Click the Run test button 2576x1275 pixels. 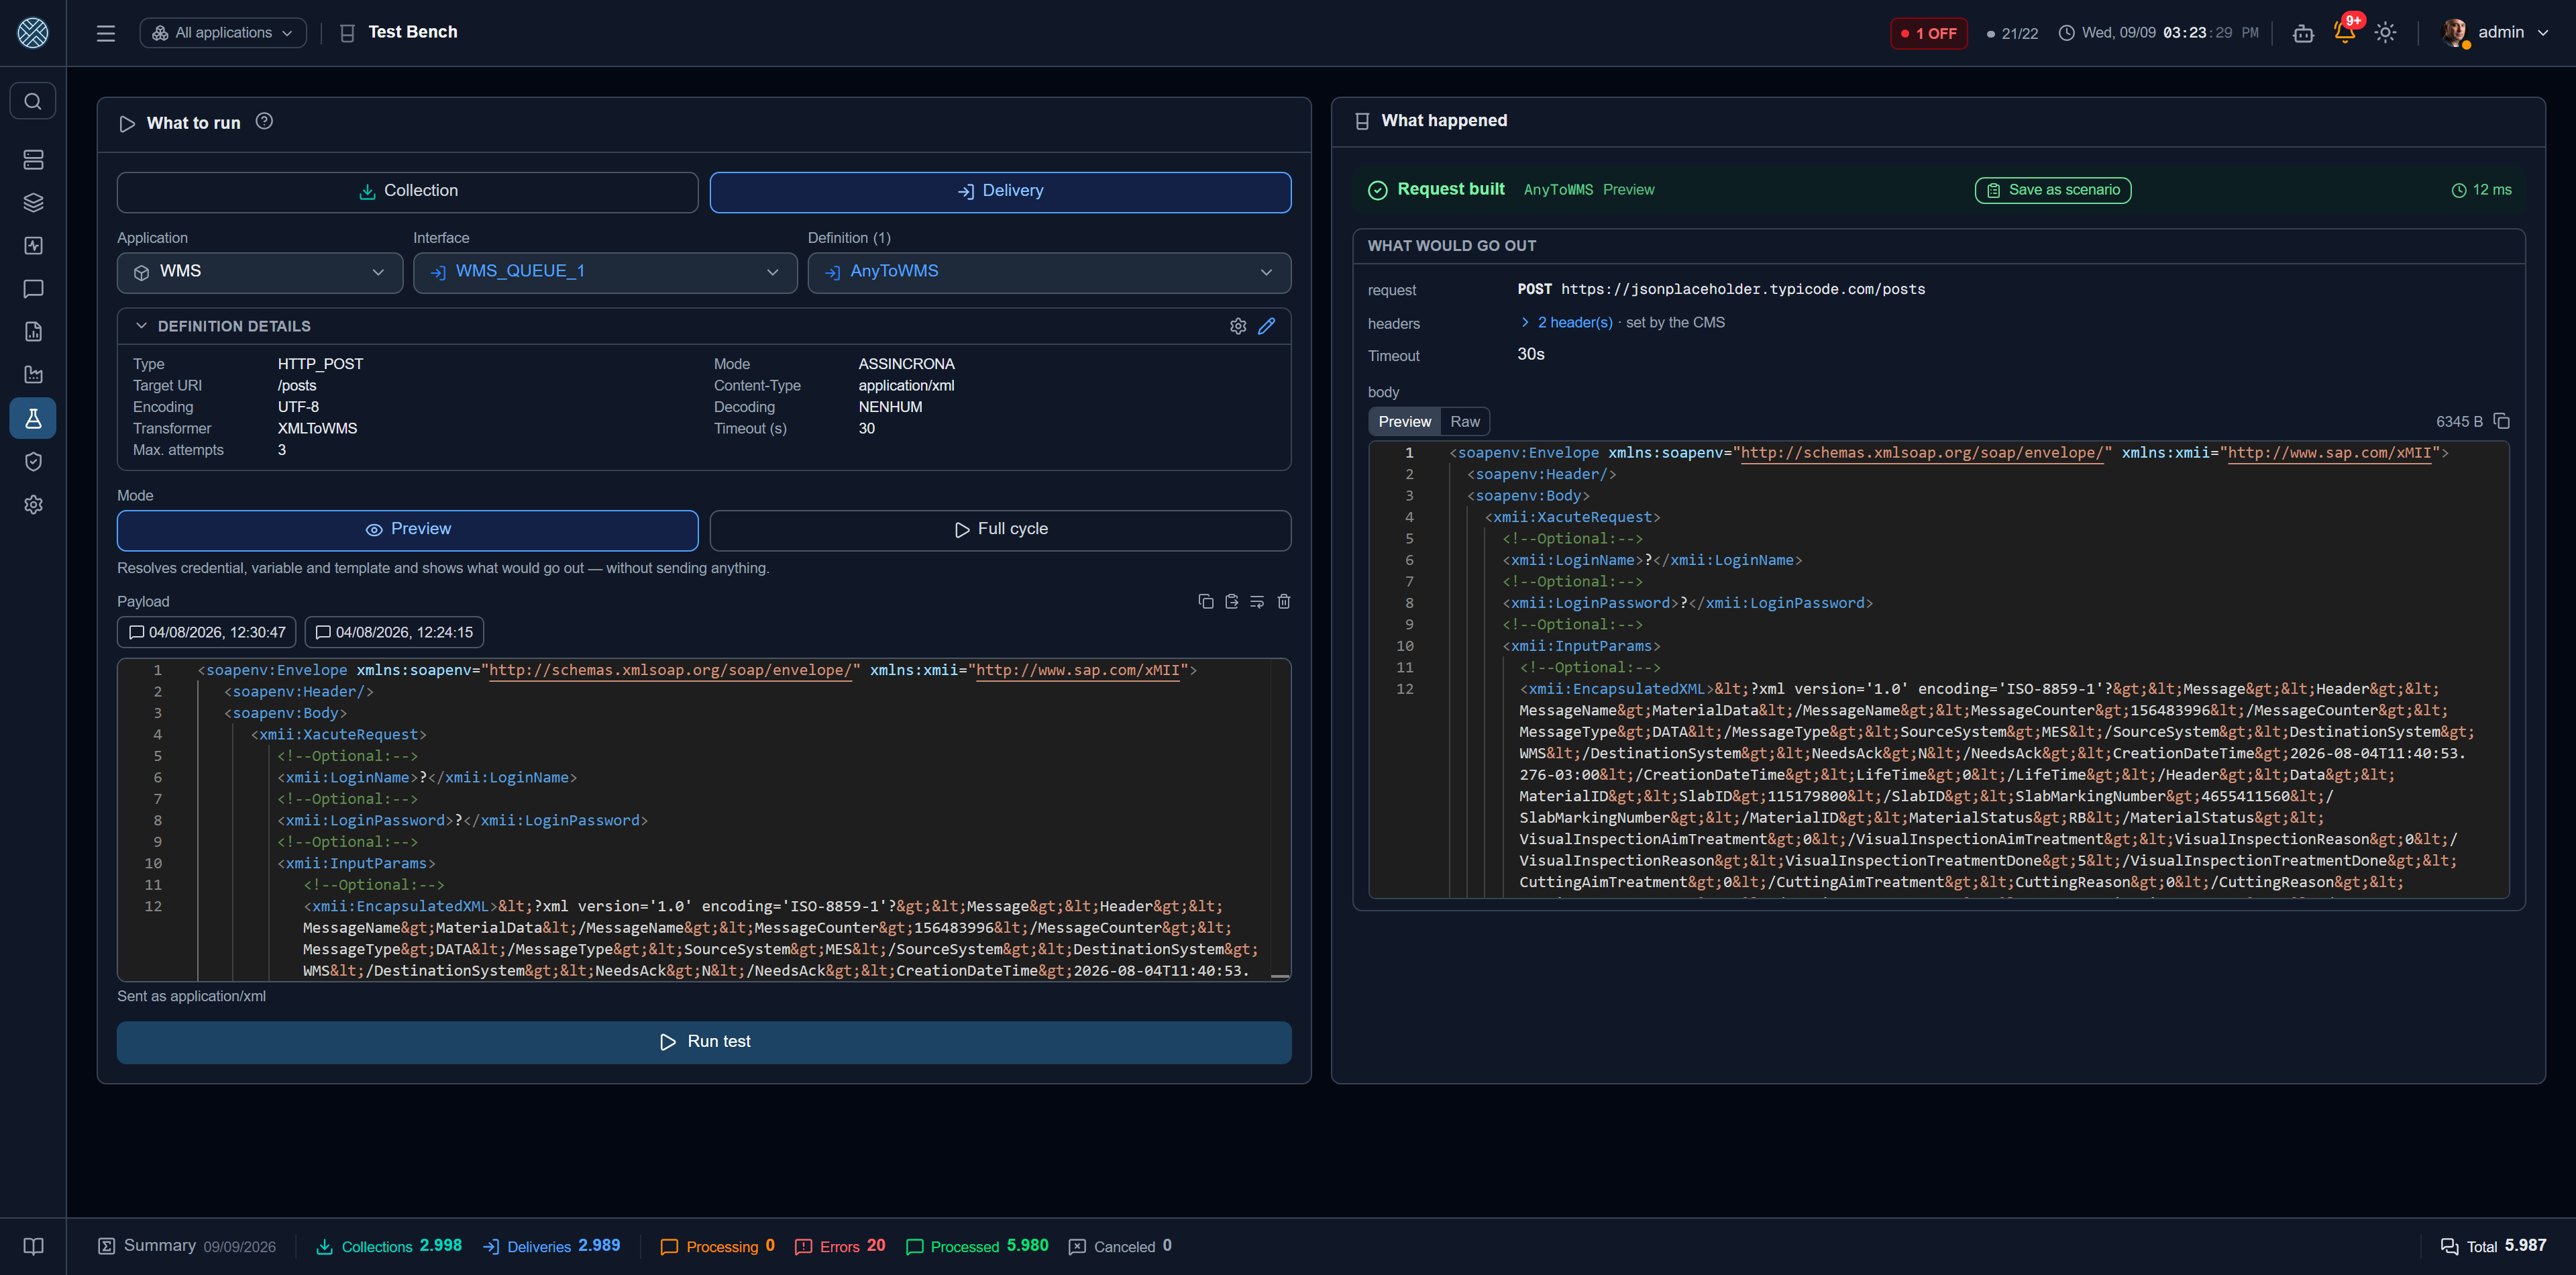pos(704,1042)
